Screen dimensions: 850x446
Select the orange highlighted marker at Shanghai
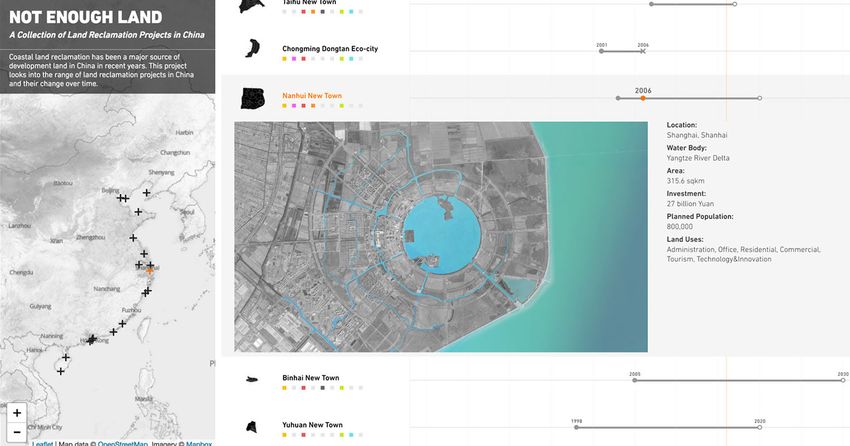coord(150,270)
